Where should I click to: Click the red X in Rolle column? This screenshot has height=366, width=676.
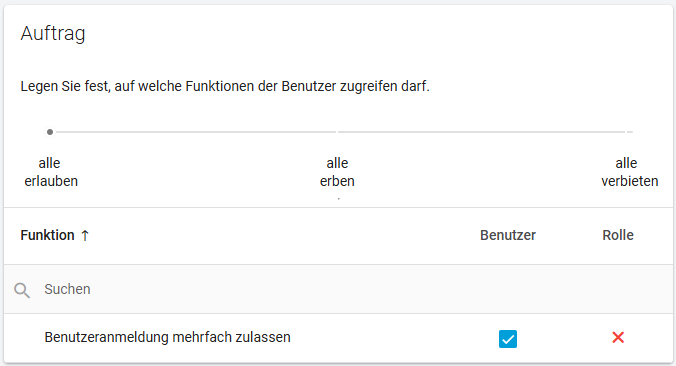[x=618, y=338]
